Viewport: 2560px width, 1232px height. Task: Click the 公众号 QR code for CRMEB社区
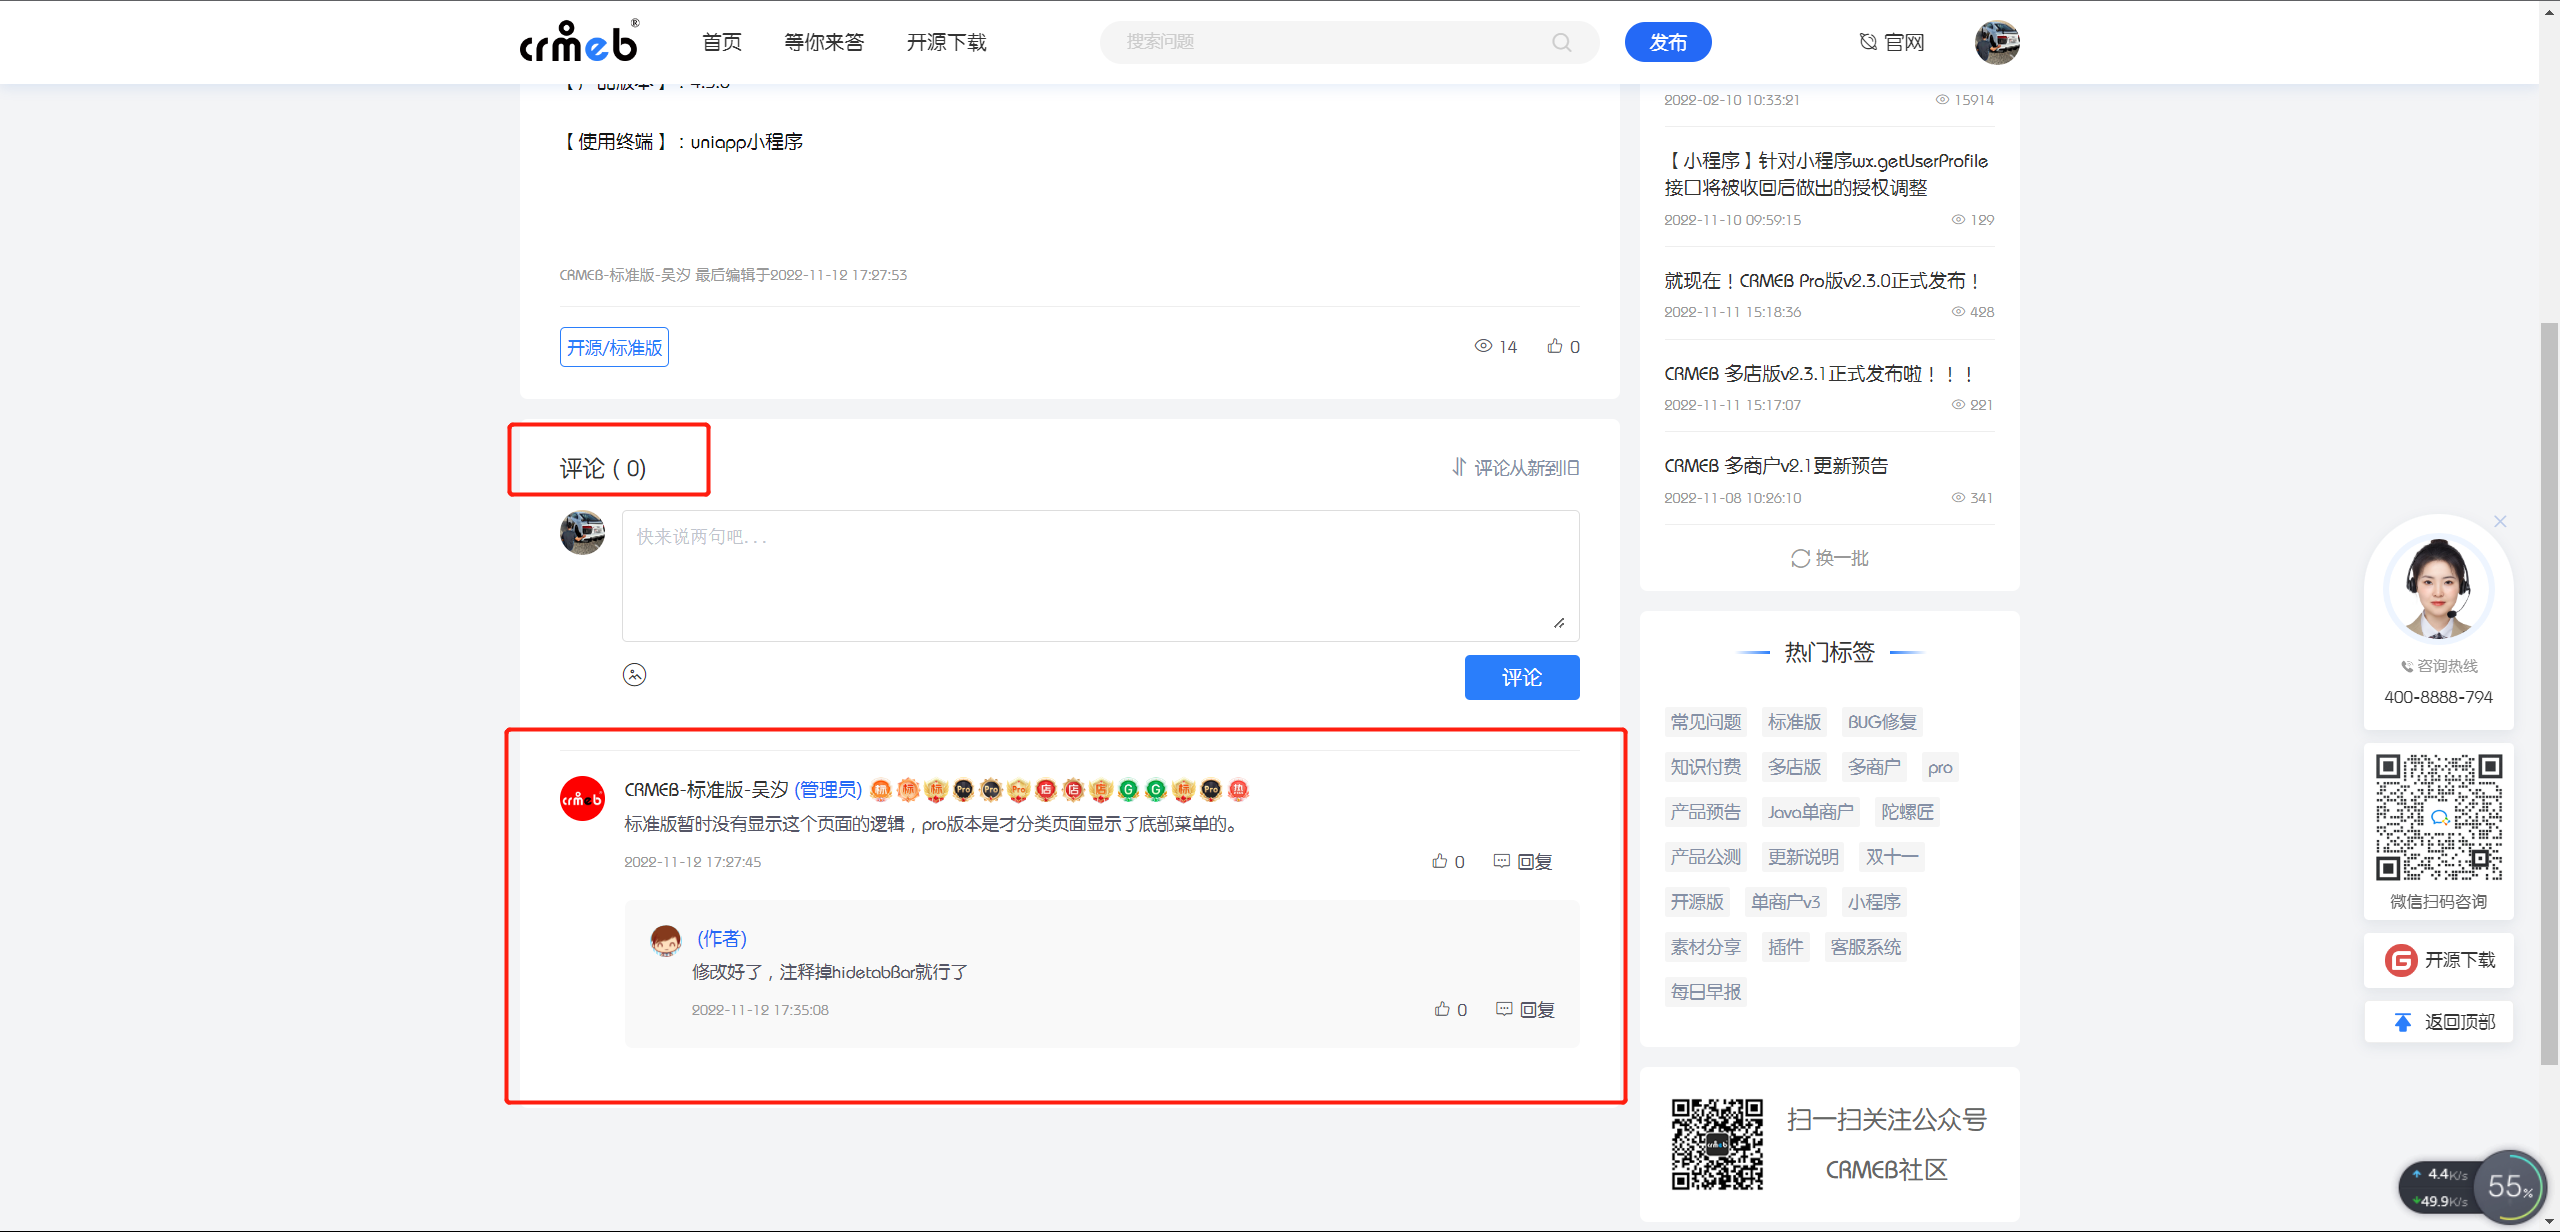(x=1717, y=1145)
